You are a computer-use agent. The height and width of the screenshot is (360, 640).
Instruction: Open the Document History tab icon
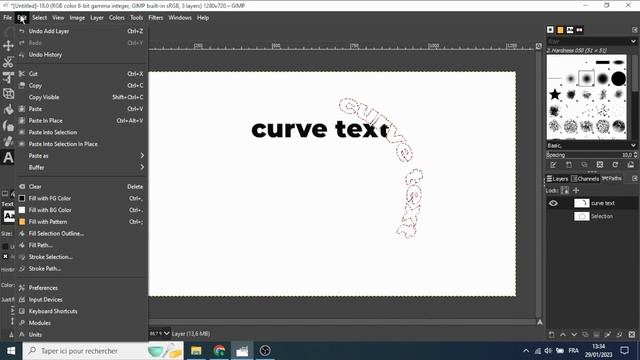click(580, 30)
